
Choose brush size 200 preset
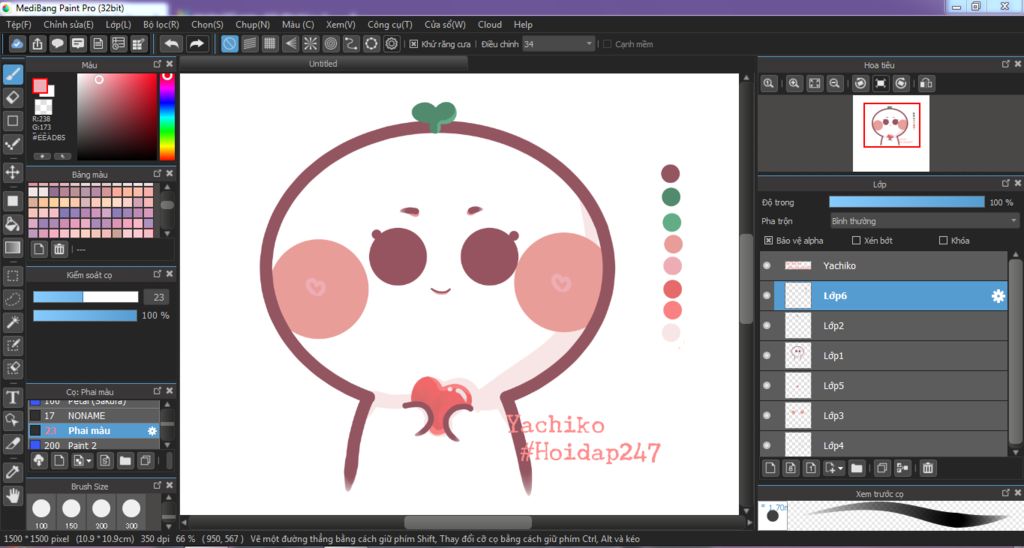[x=101, y=513]
